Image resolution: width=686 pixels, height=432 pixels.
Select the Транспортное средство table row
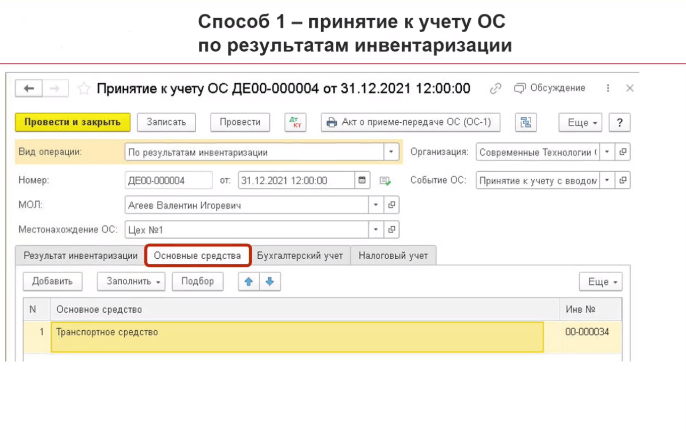tap(297, 336)
